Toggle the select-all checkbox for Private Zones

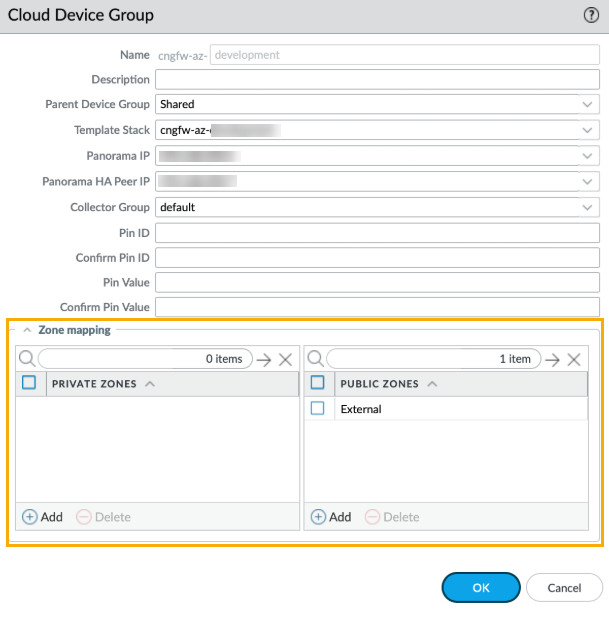(x=29, y=383)
